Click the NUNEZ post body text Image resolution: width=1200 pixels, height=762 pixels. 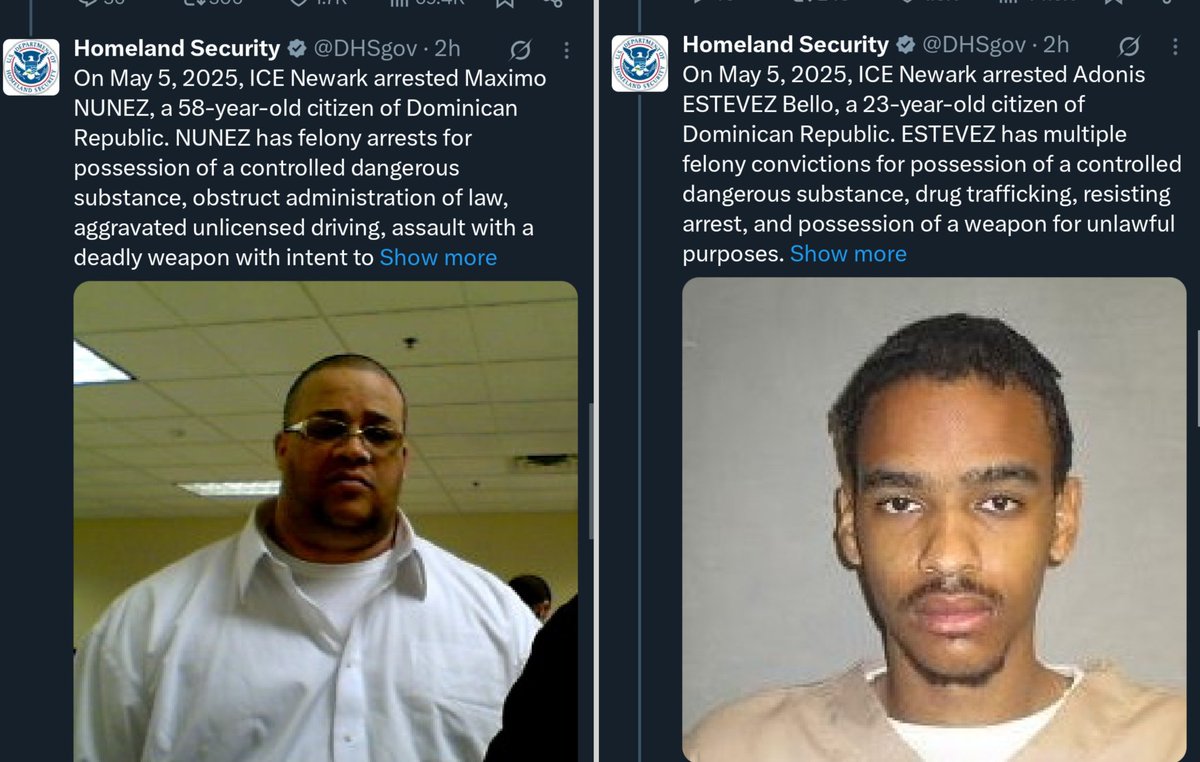310,167
